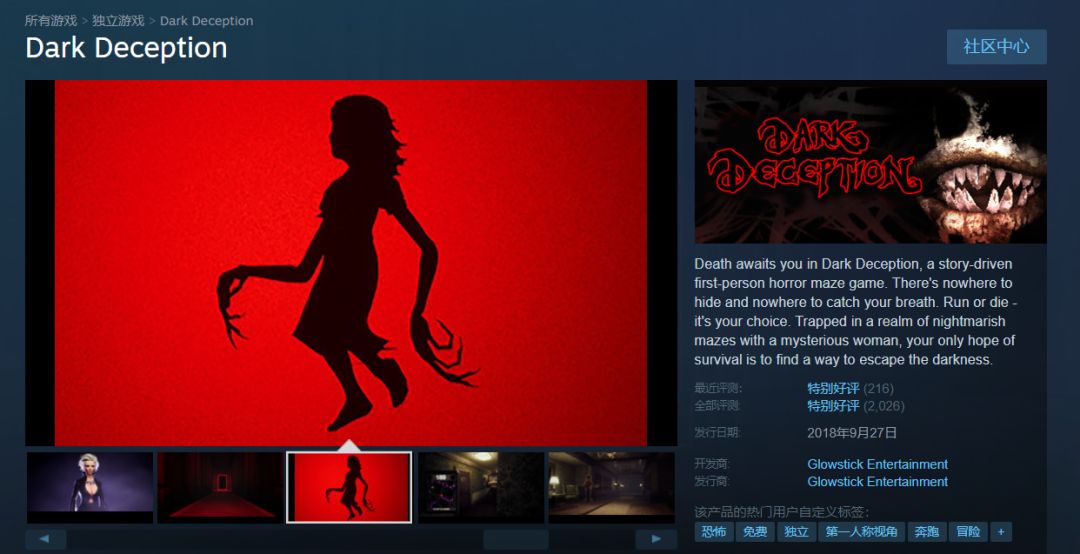Select the arcade machine hallway thumbnail

(x=481, y=487)
